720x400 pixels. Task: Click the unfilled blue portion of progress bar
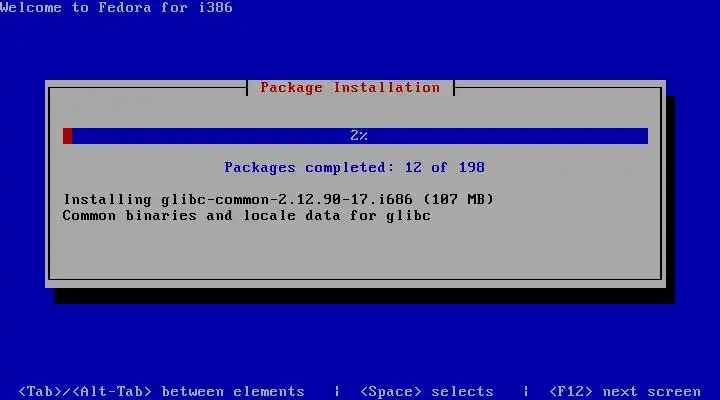[360, 136]
